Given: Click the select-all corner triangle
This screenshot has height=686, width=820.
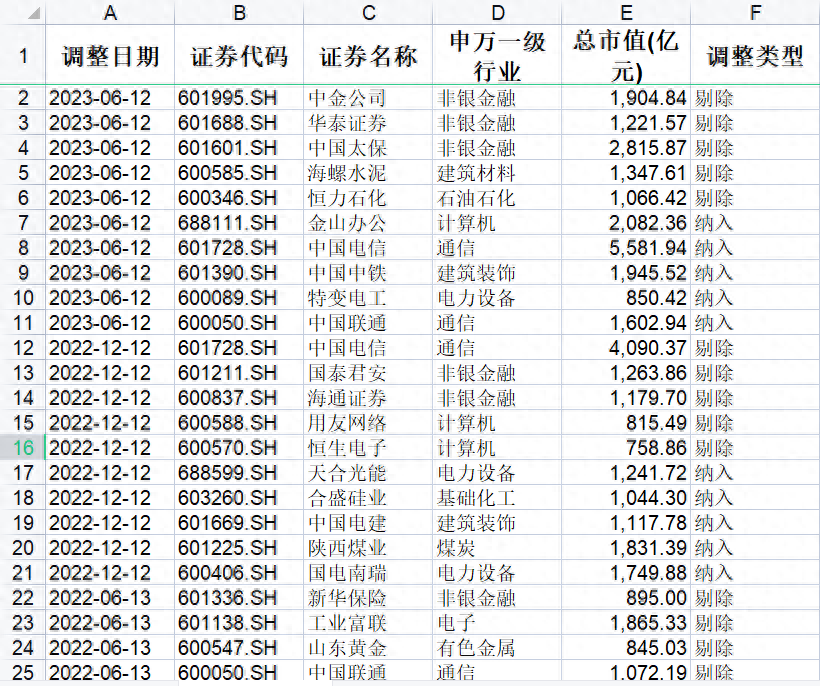Looking at the screenshot, I should (33, 13).
